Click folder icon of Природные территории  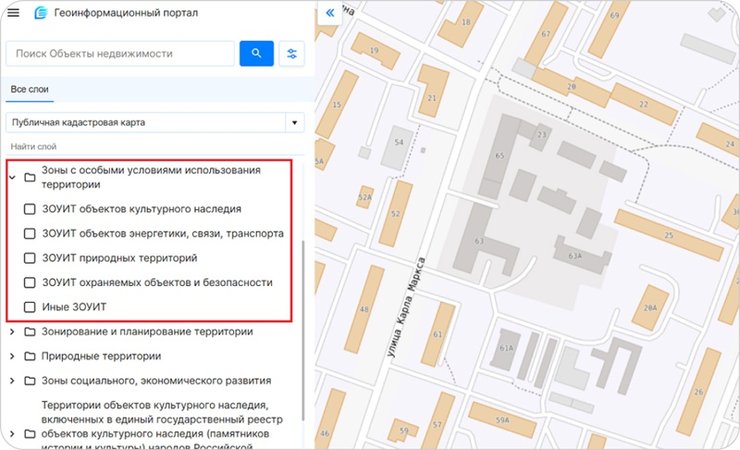coord(30,356)
